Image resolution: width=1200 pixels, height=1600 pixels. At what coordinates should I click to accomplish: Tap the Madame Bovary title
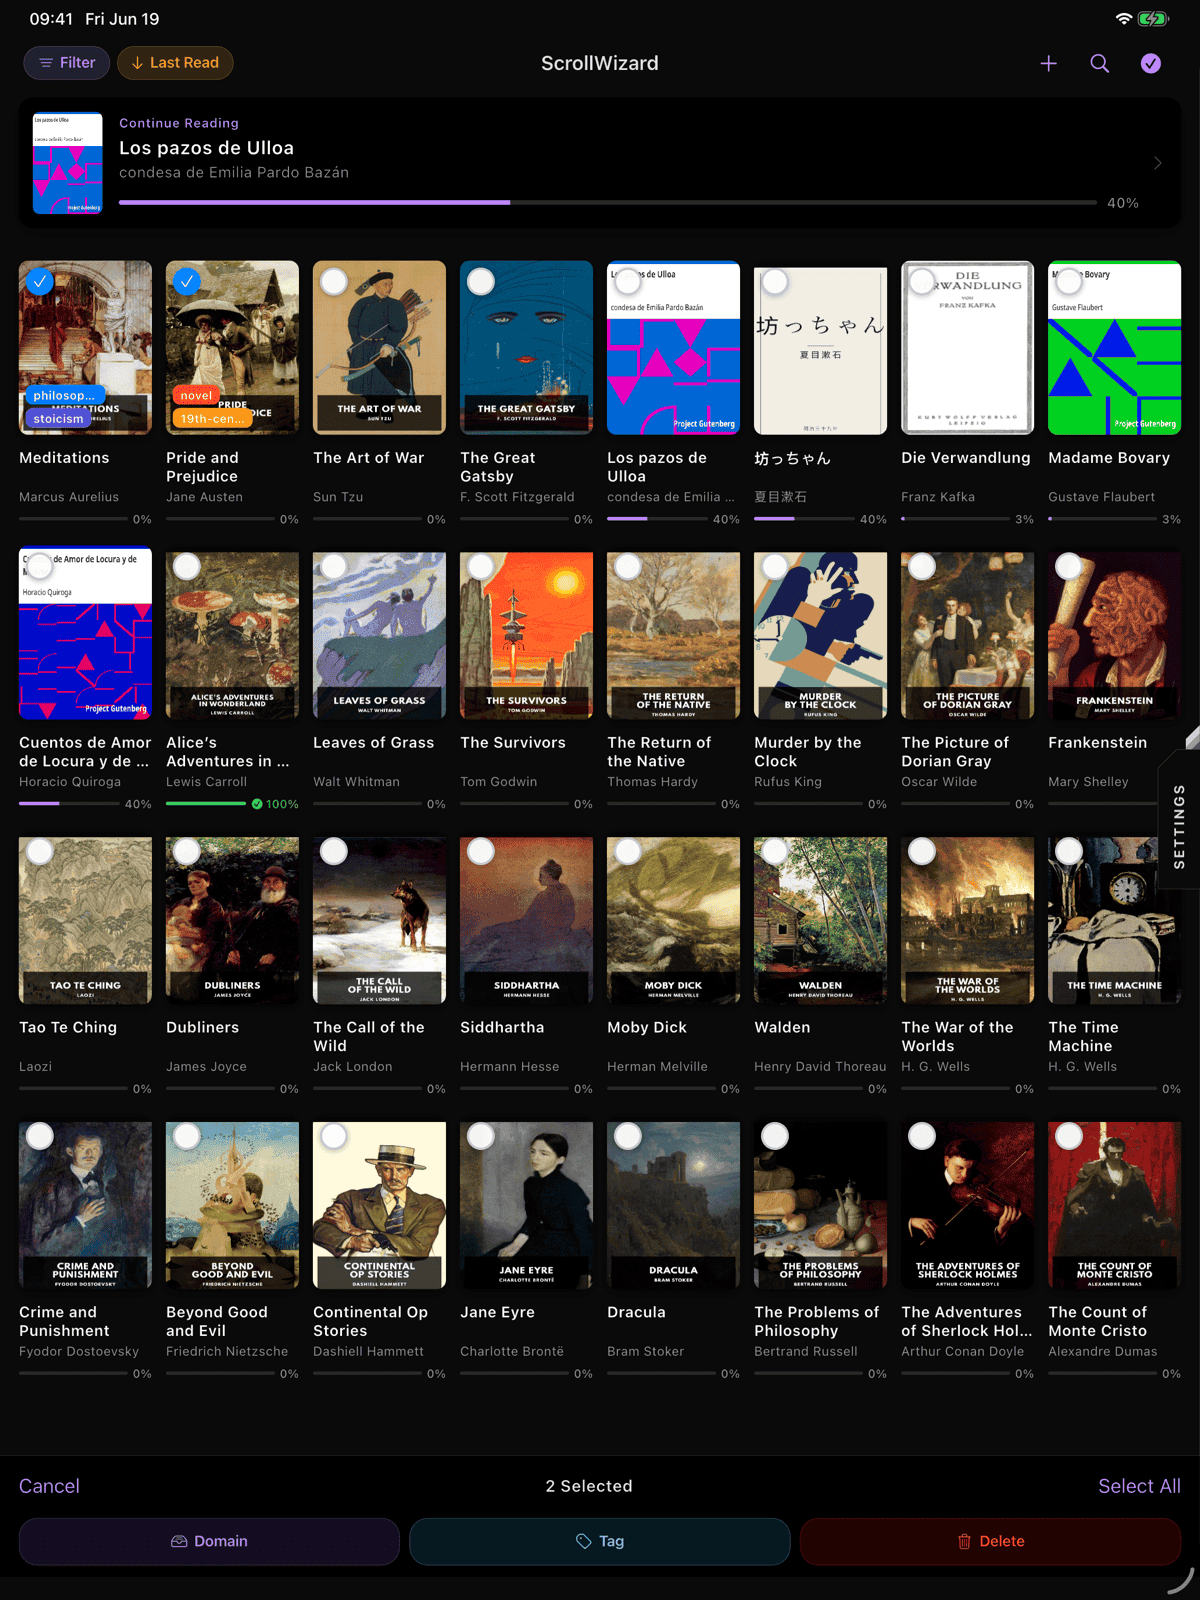tap(1109, 458)
